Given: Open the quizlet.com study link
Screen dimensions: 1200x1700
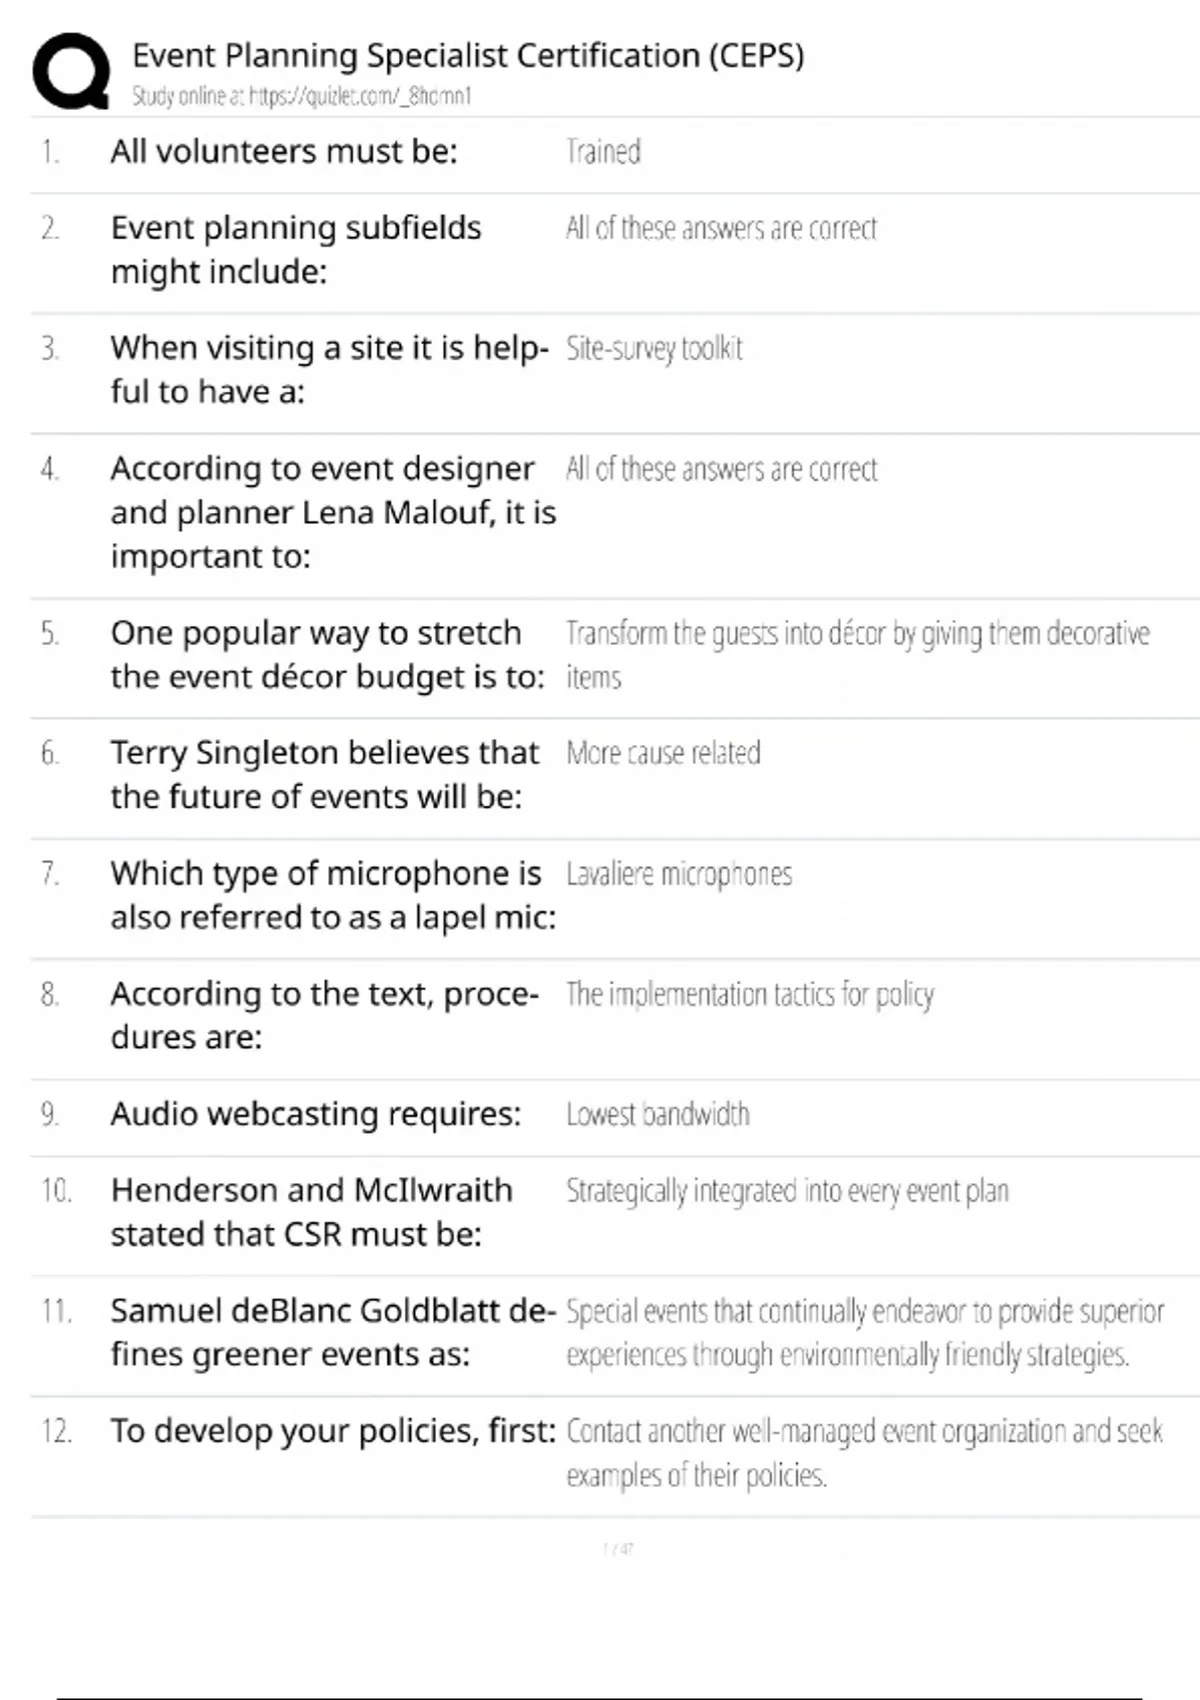Looking at the screenshot, I should pyautogui.click(x=301, y=96).
